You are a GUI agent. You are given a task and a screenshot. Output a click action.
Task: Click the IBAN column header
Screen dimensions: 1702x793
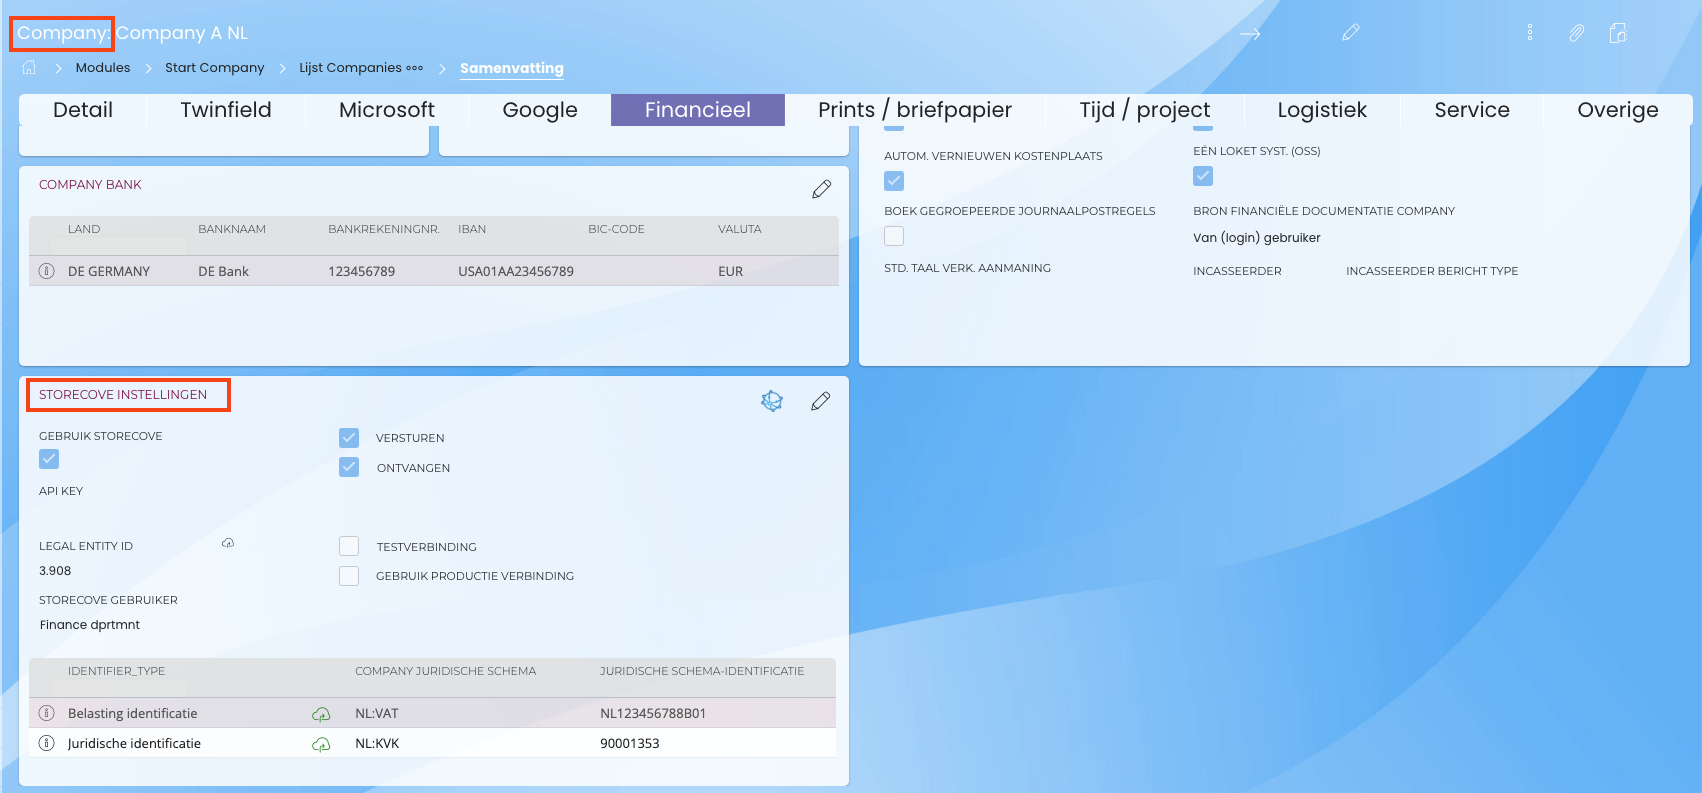[x=472, y=229]
